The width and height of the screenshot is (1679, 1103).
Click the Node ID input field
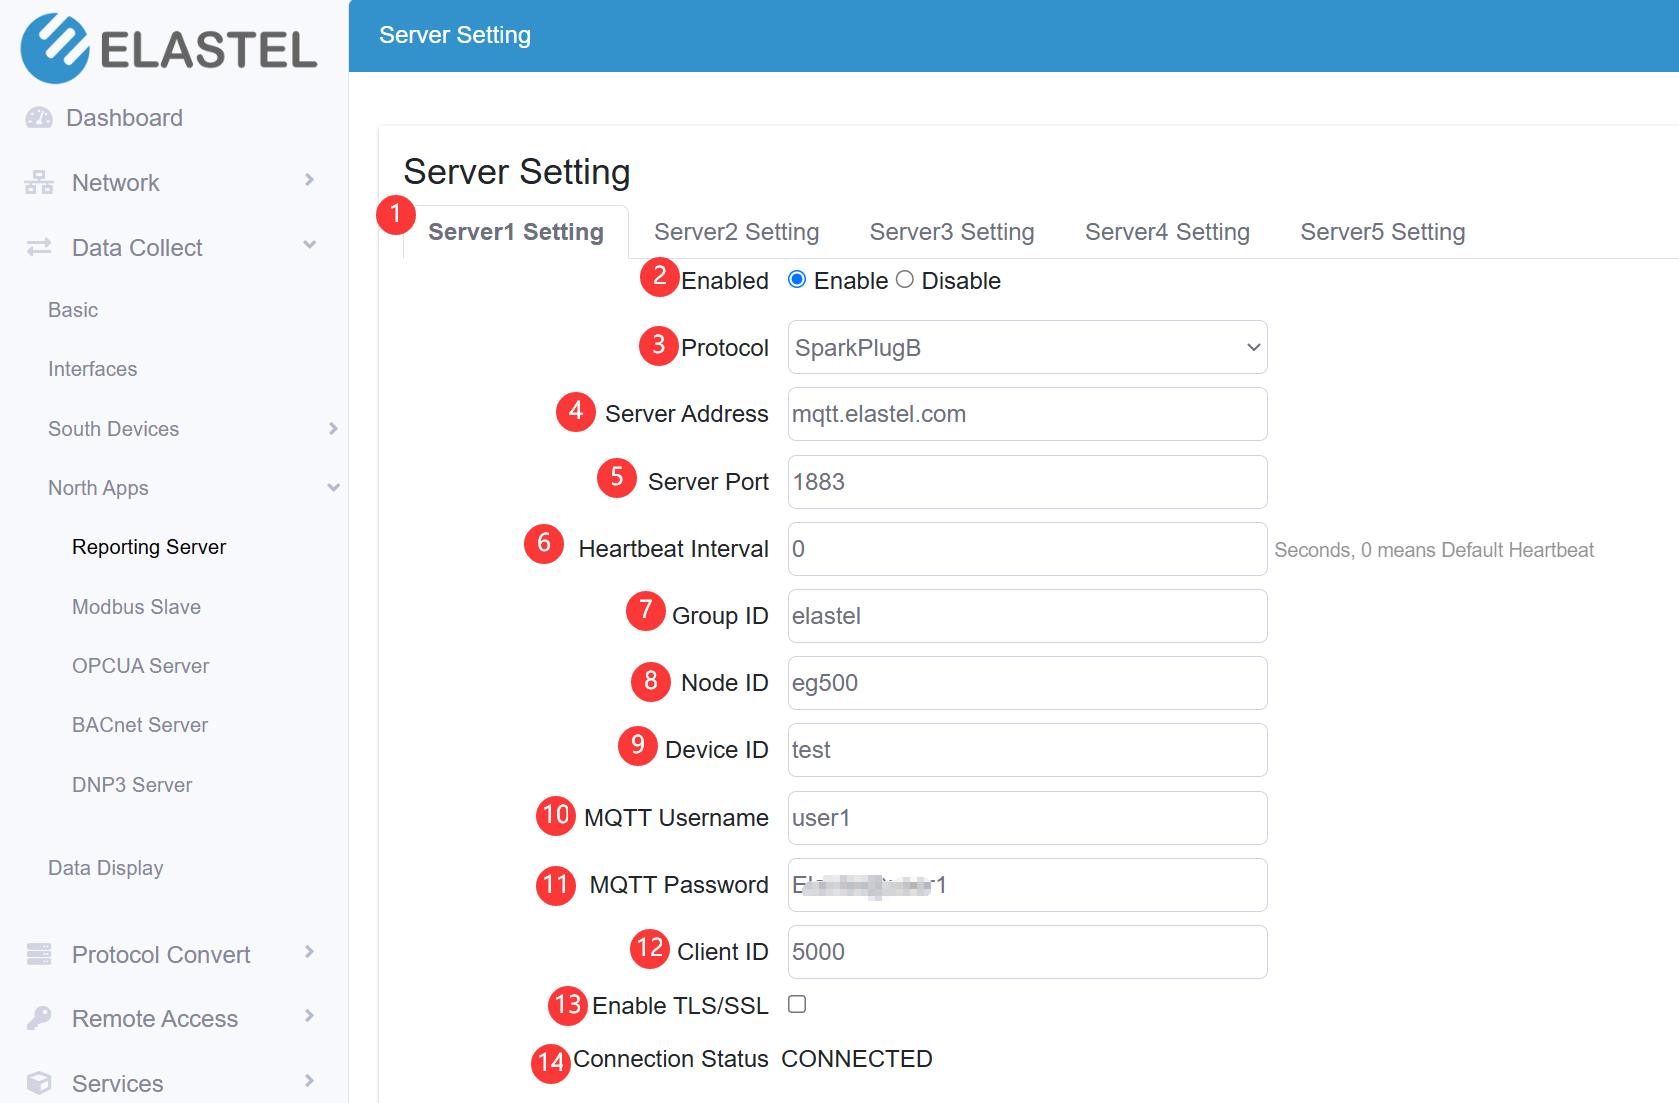(x=1027, y=683)
